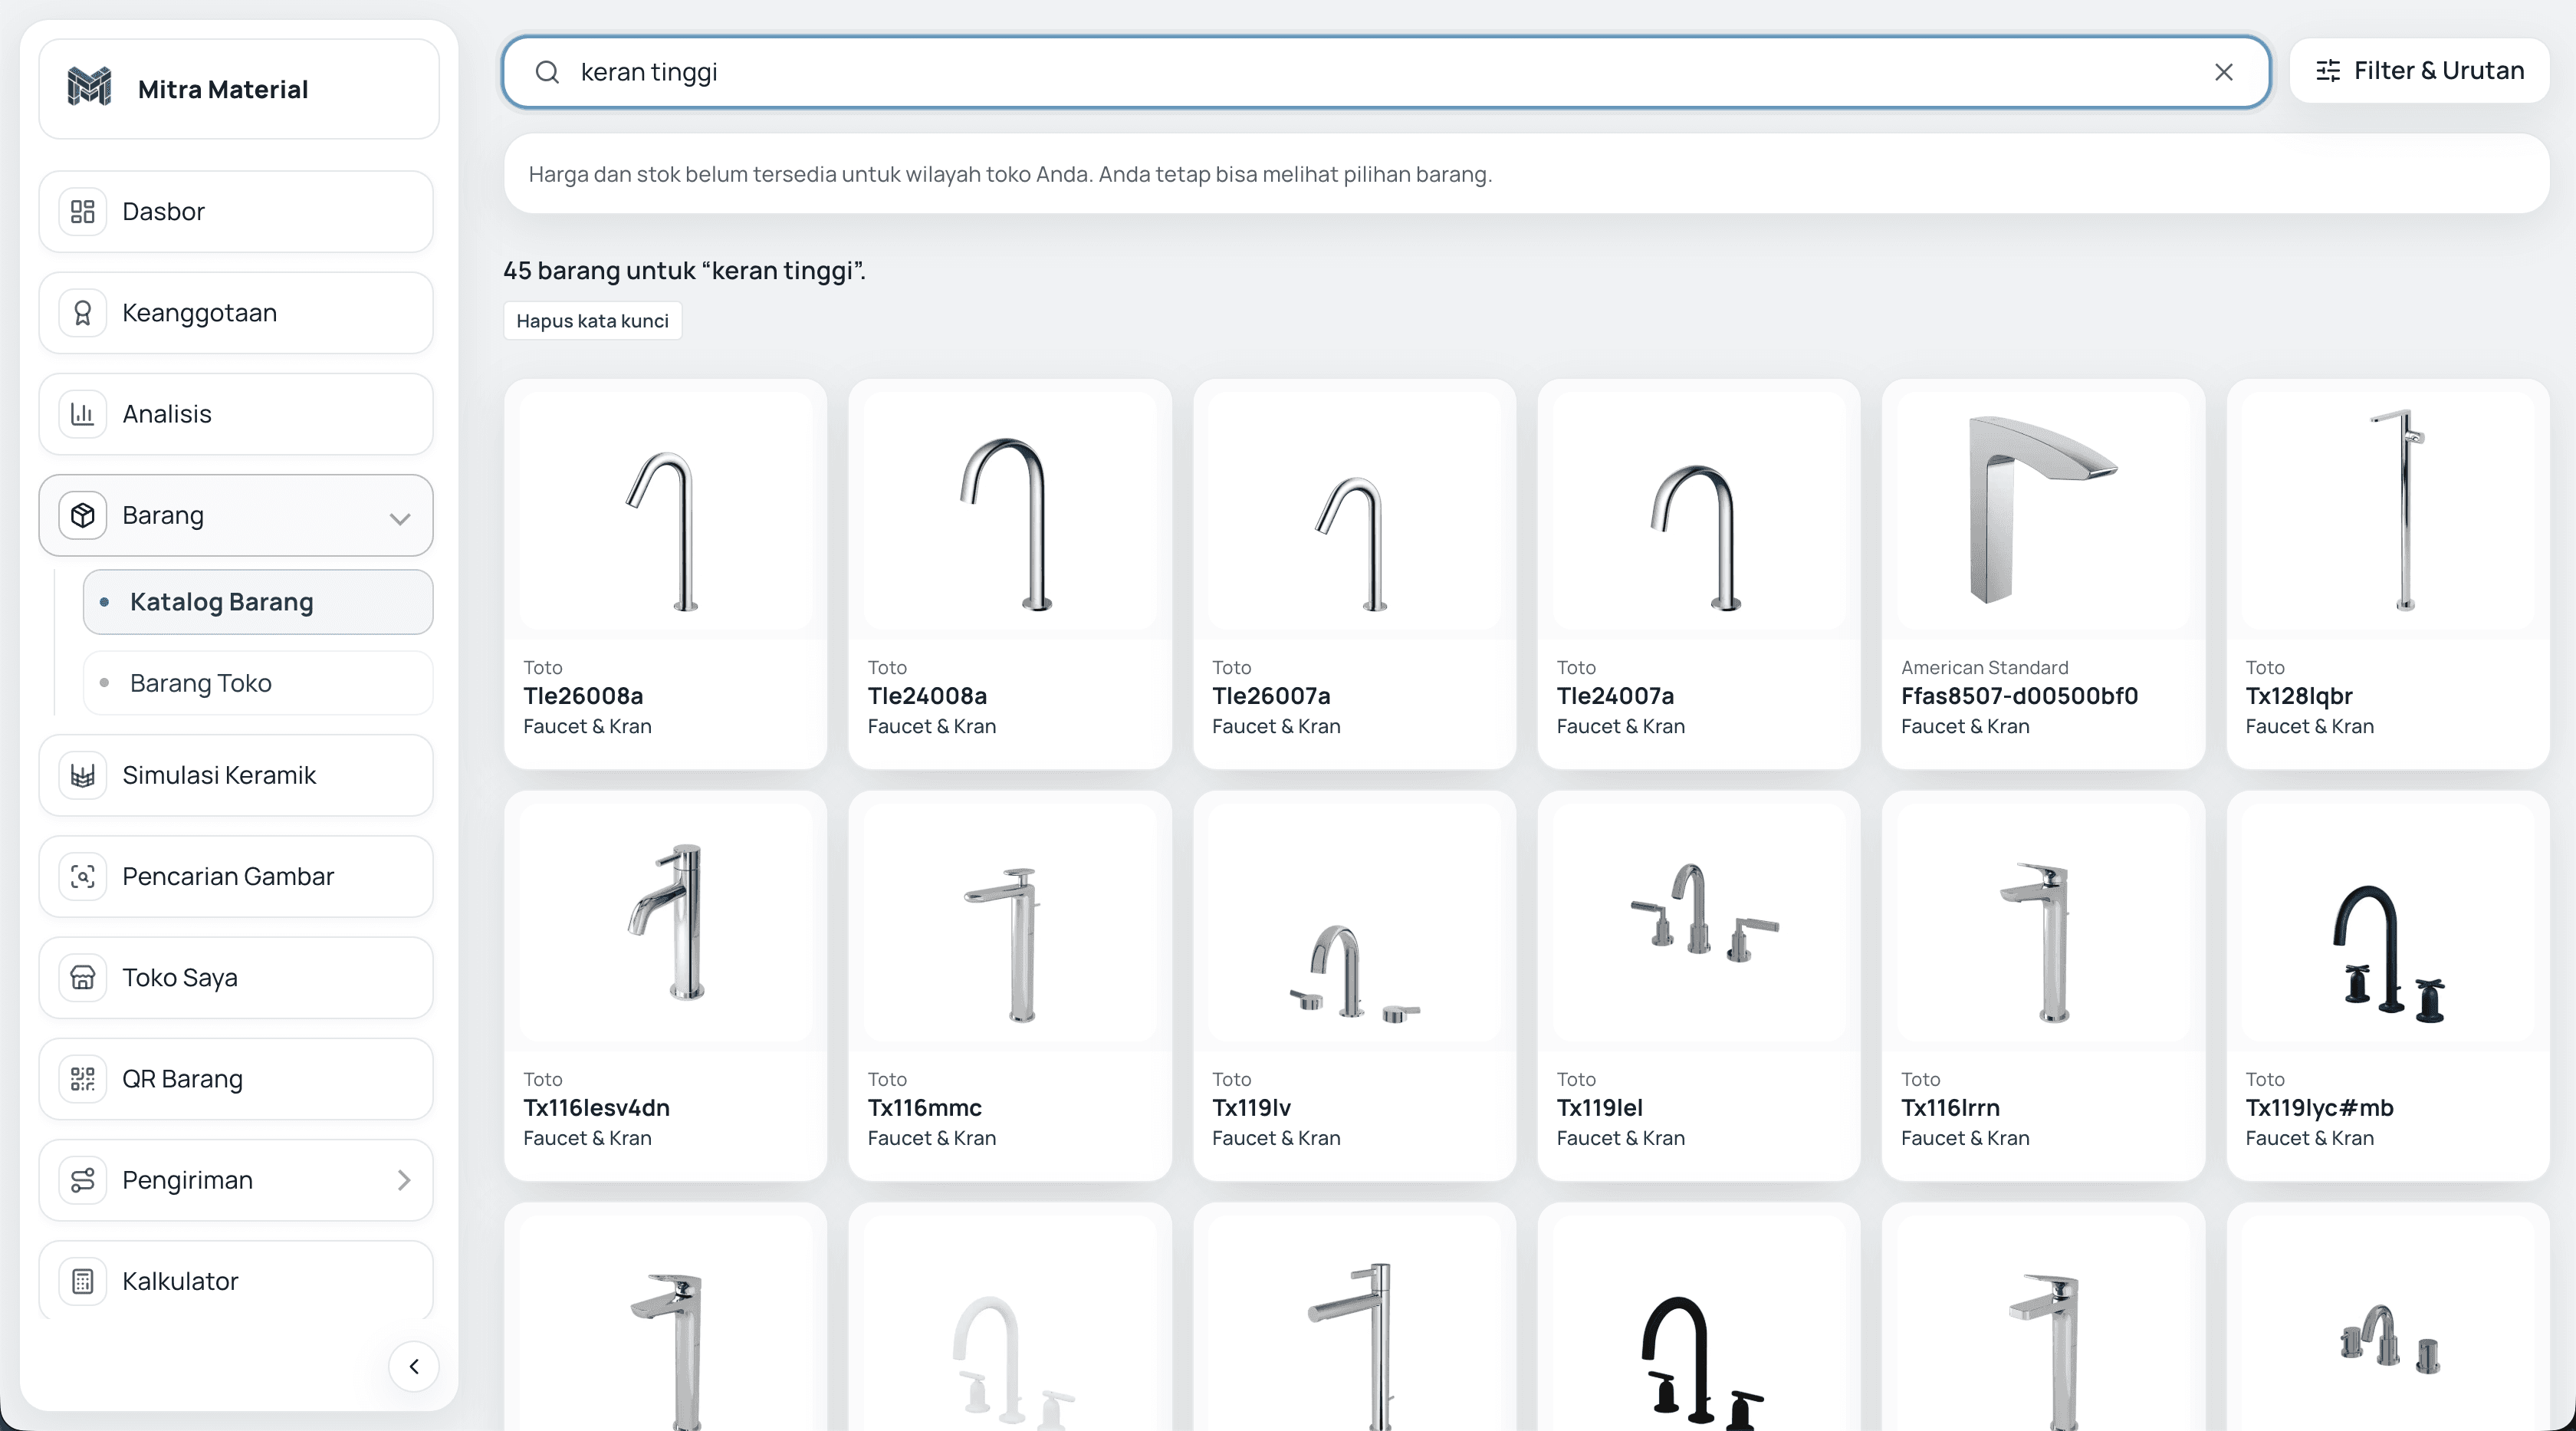The image size is (2576, 1431).
Task: Open the Tle26007a faucet image
Action: coord(1354,510)
